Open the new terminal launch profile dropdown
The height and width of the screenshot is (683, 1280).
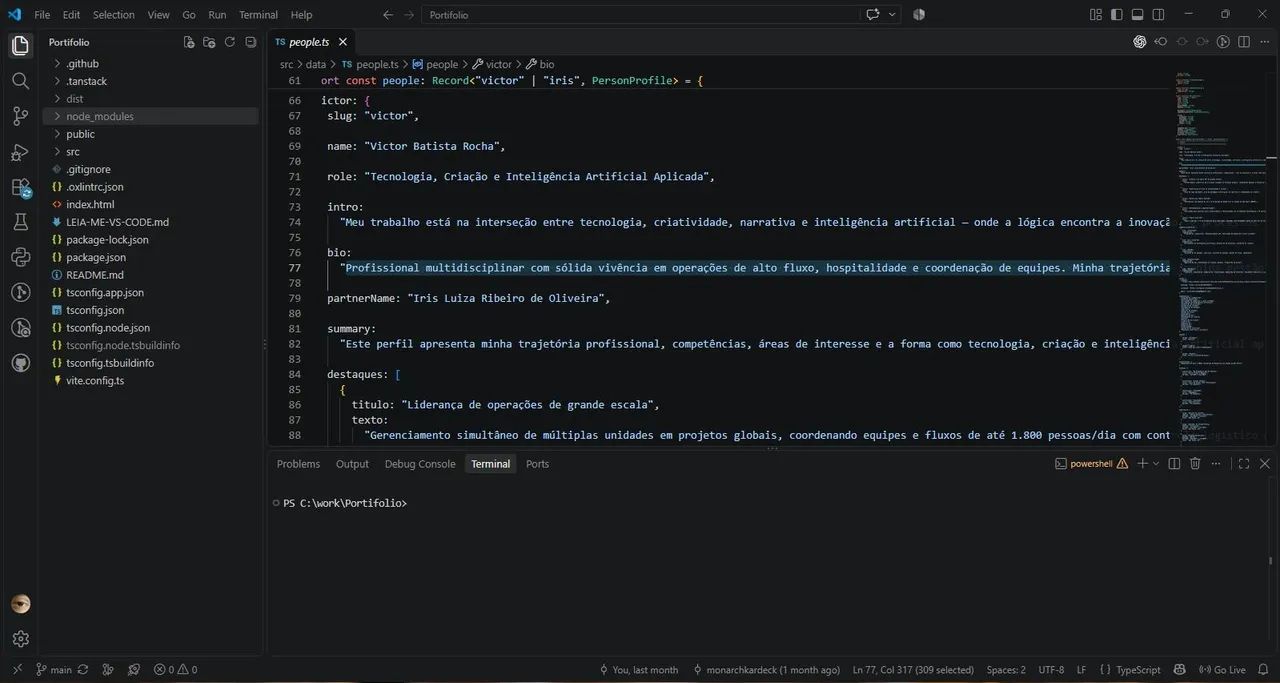coord(1156,464)
